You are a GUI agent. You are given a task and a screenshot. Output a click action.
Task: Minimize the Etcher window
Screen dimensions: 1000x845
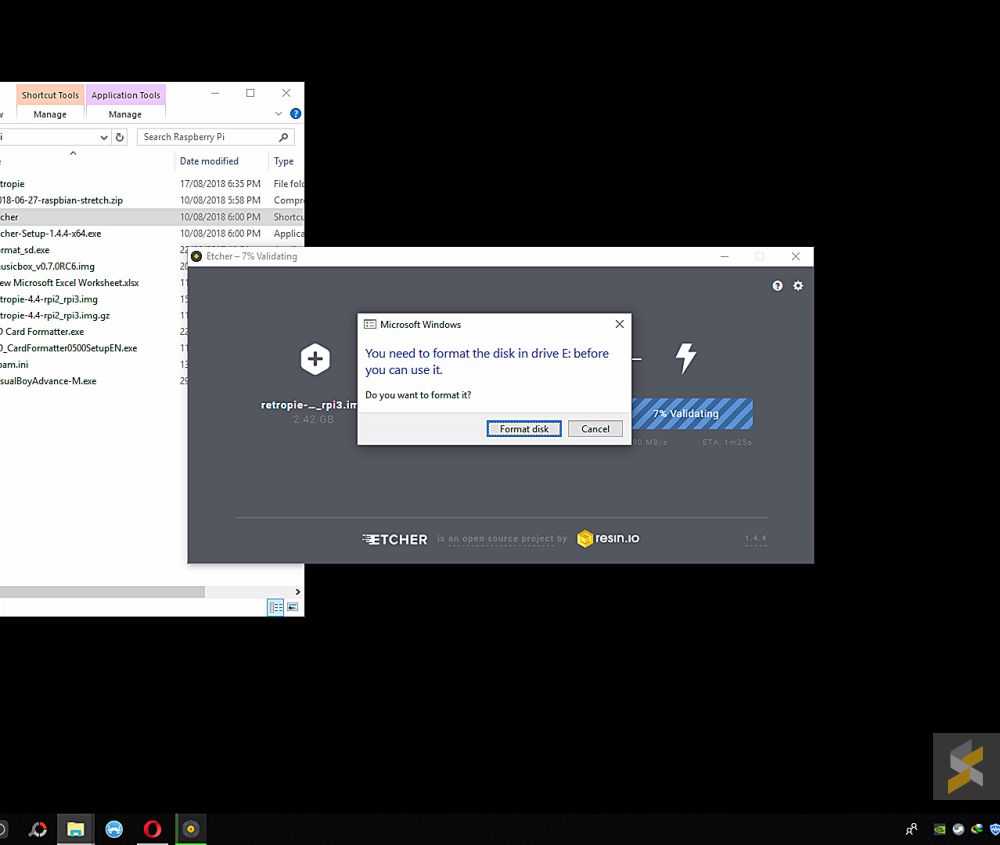coord(724,256)
